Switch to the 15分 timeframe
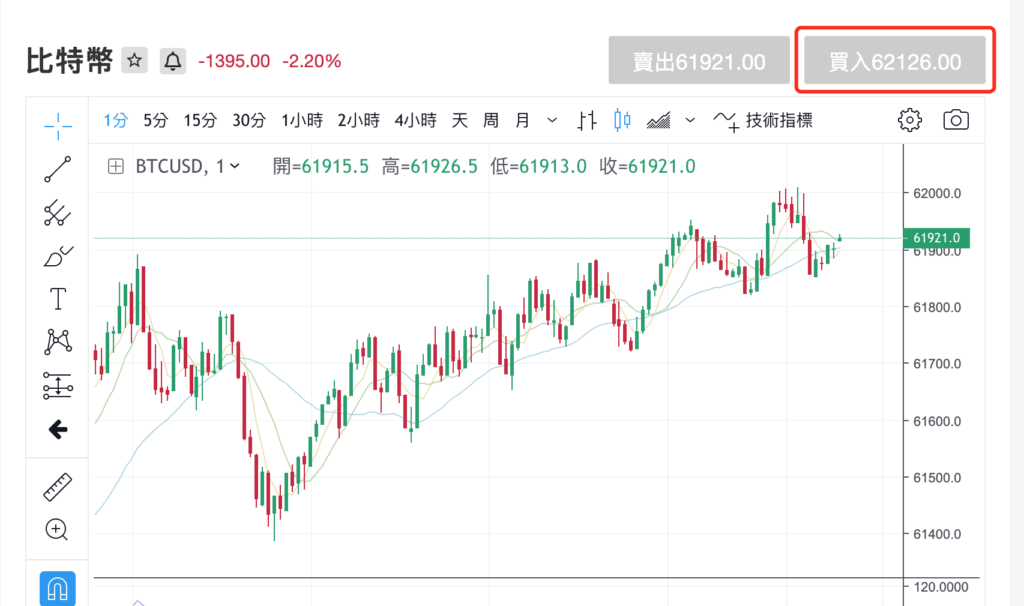1024x606 pixels. pos(200,121)
